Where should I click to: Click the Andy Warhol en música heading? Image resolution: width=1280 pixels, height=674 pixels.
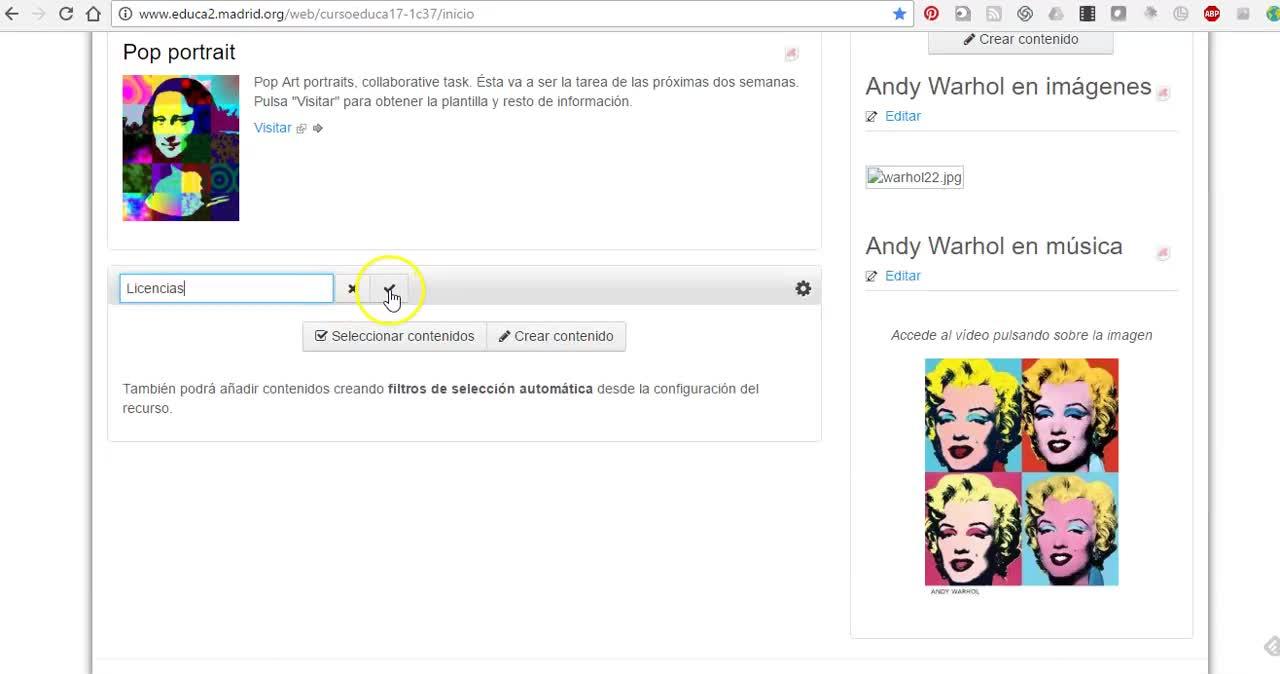pyautogui.click(x=994, y=246)
